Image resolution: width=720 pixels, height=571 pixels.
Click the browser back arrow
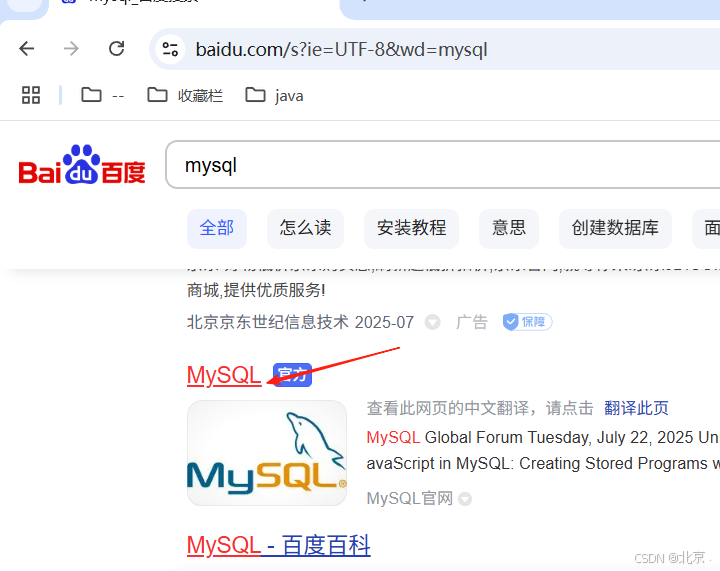(27, 48)
